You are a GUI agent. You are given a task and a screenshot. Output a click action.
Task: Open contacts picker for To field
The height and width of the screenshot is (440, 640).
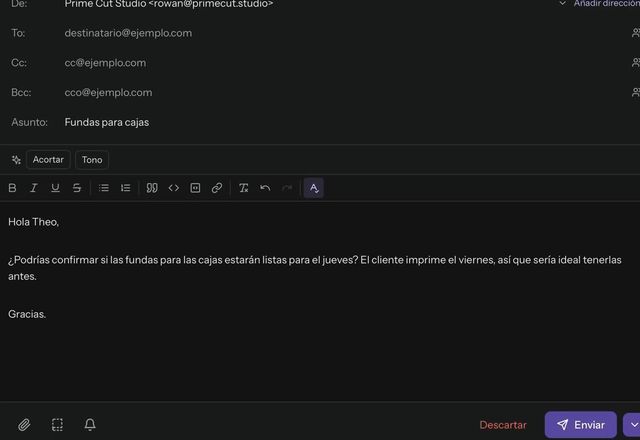click(636, 33)
